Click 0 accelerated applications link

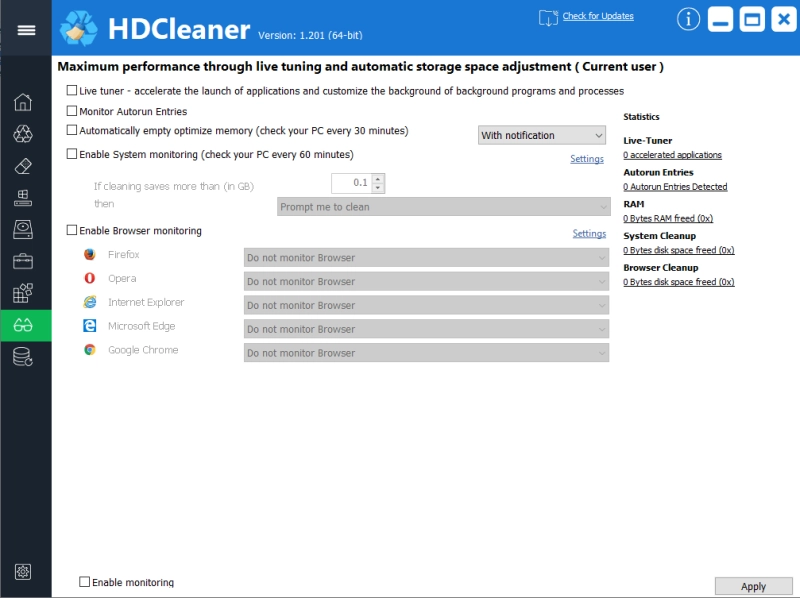point(672,155)
